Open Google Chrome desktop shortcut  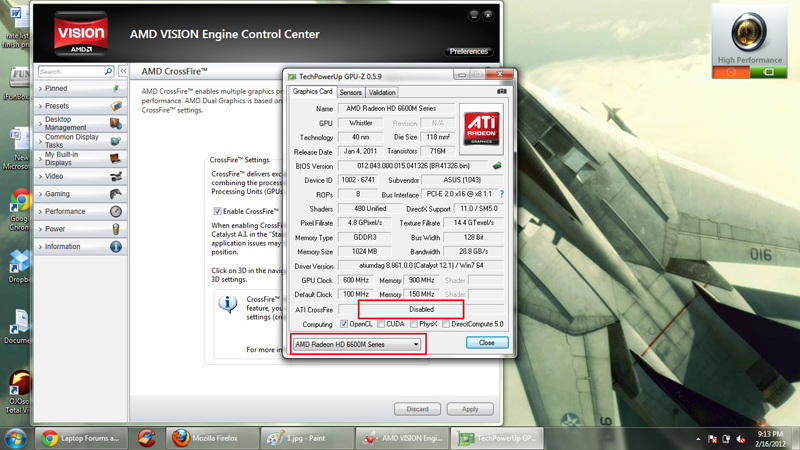19,209
